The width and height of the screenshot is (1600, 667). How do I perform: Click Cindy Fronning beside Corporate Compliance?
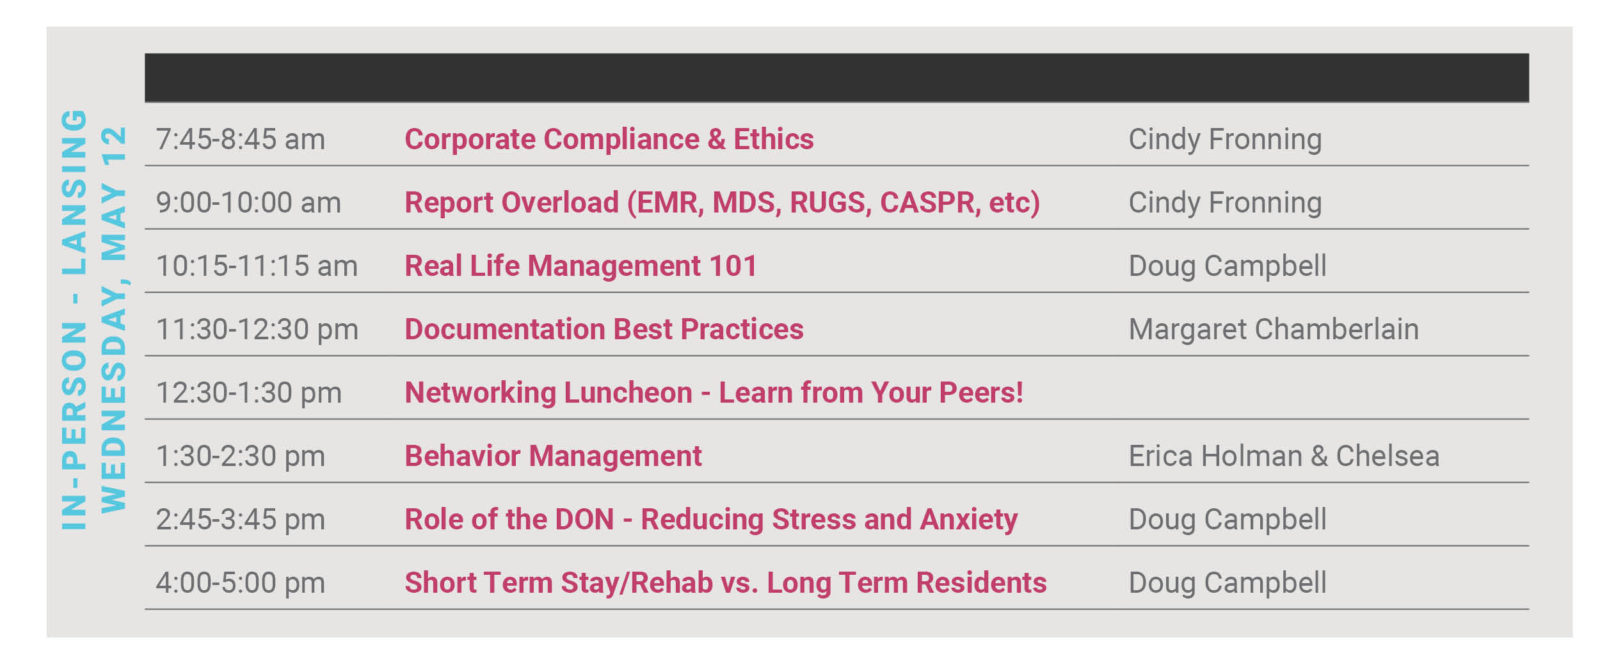click(1225, 139)
